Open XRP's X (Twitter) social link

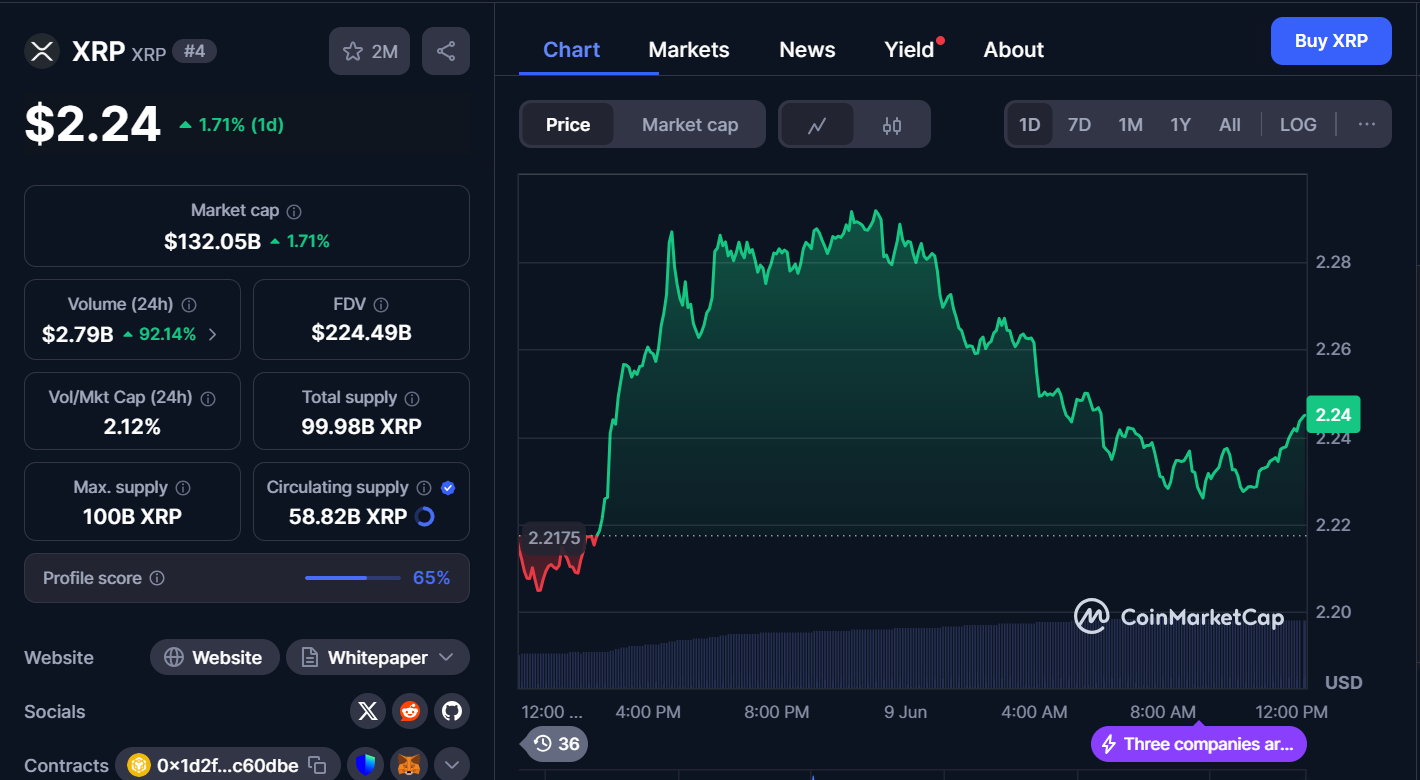tap(368, 712)
